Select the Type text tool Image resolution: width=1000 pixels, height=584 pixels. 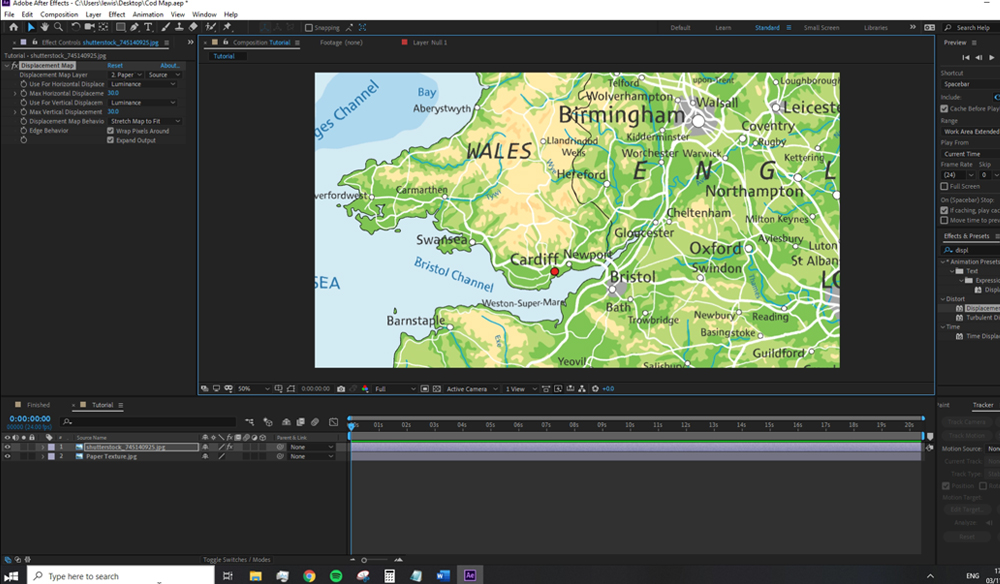148,27
